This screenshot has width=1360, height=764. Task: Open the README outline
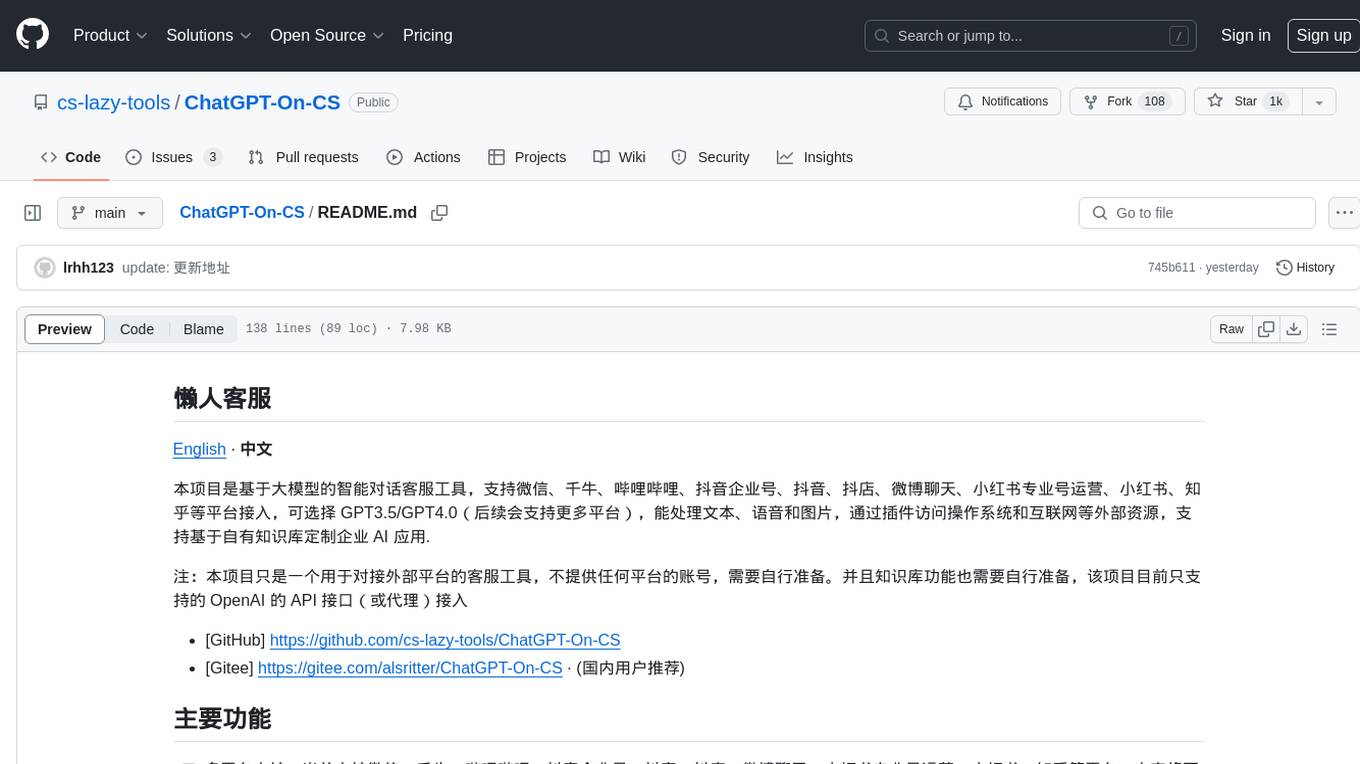click(1329, 329)
